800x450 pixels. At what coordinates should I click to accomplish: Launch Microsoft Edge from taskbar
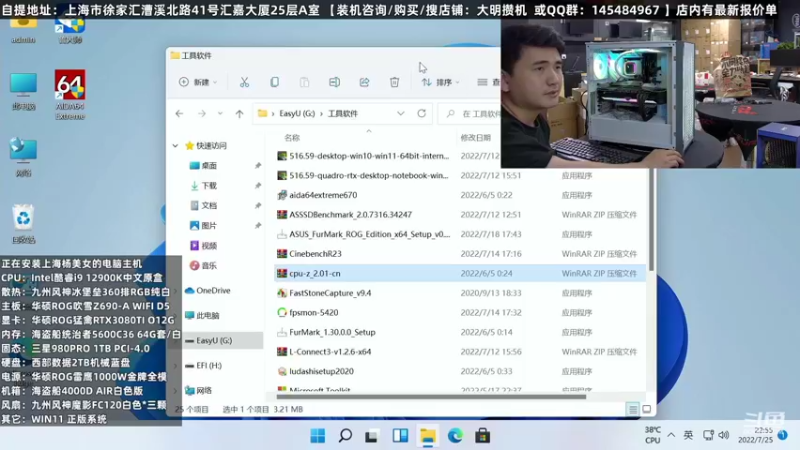click(455, 436)
